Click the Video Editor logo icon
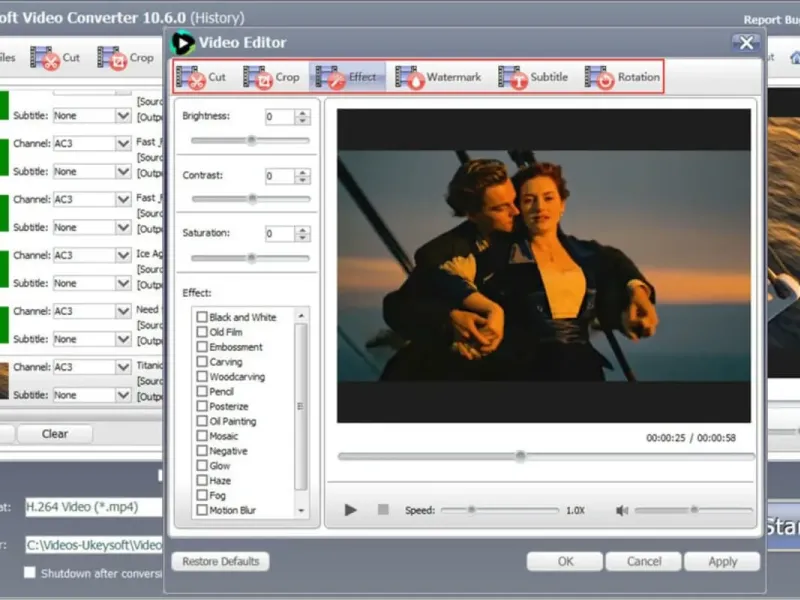Screen dimensions: 800x600 [182, 42]
